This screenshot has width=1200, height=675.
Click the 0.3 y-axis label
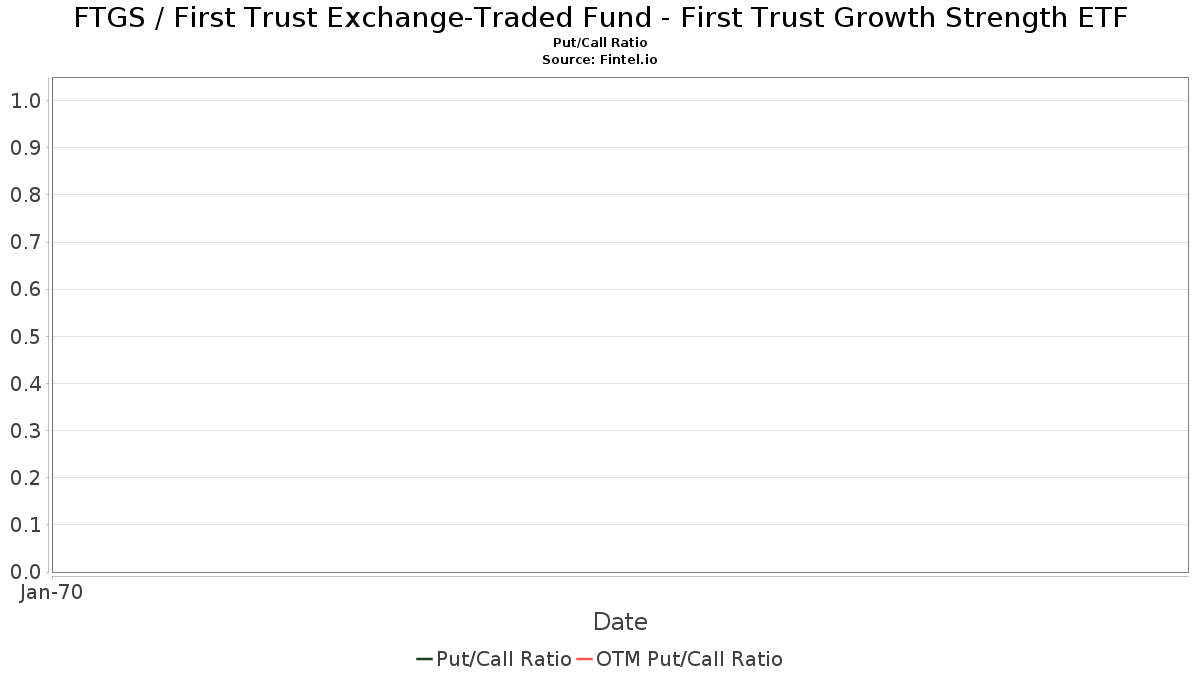tap(25, 431)
